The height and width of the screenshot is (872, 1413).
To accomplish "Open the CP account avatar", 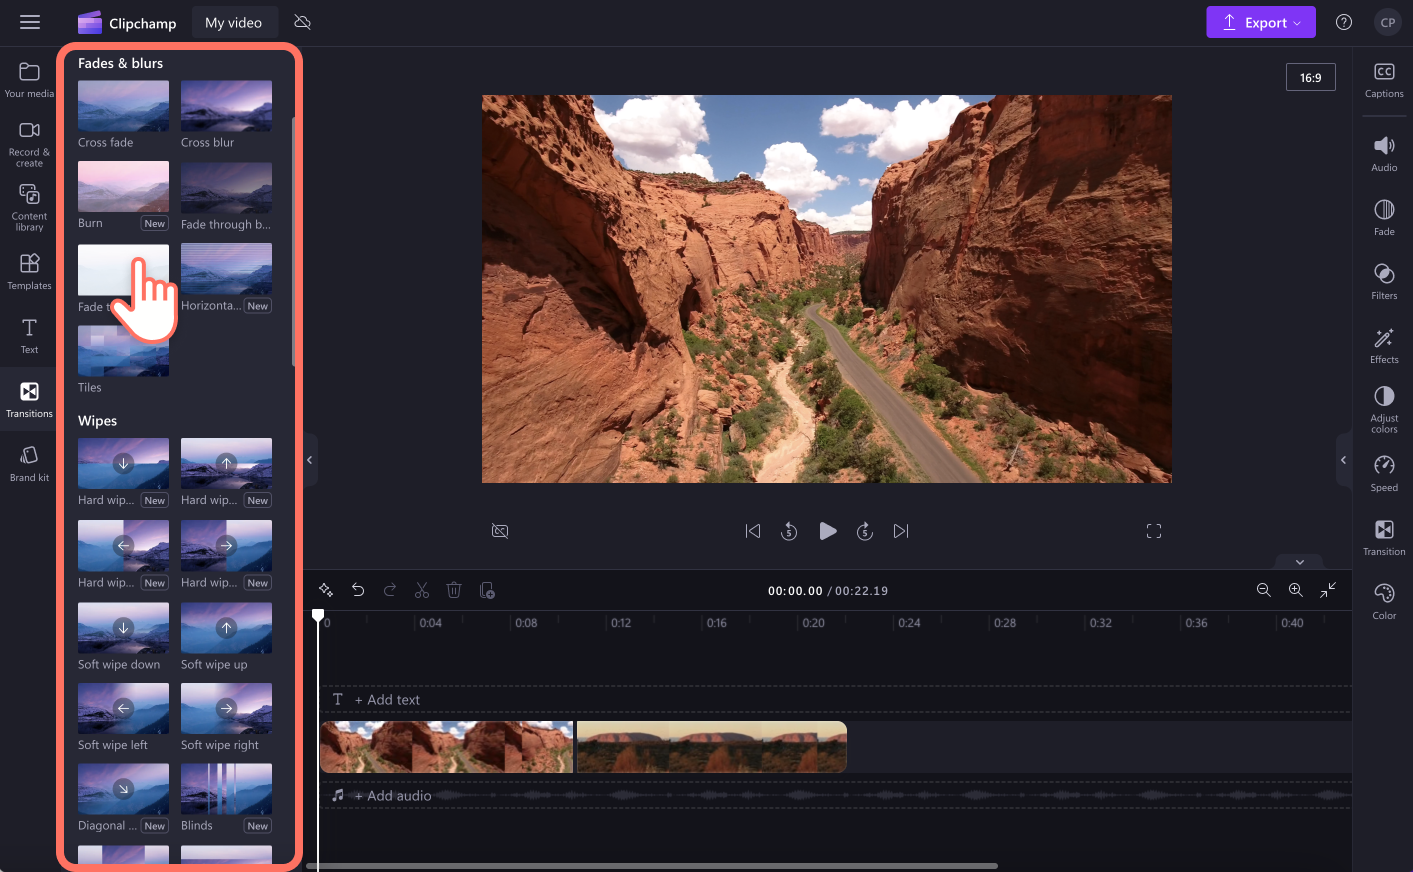I will point(1387,22).
